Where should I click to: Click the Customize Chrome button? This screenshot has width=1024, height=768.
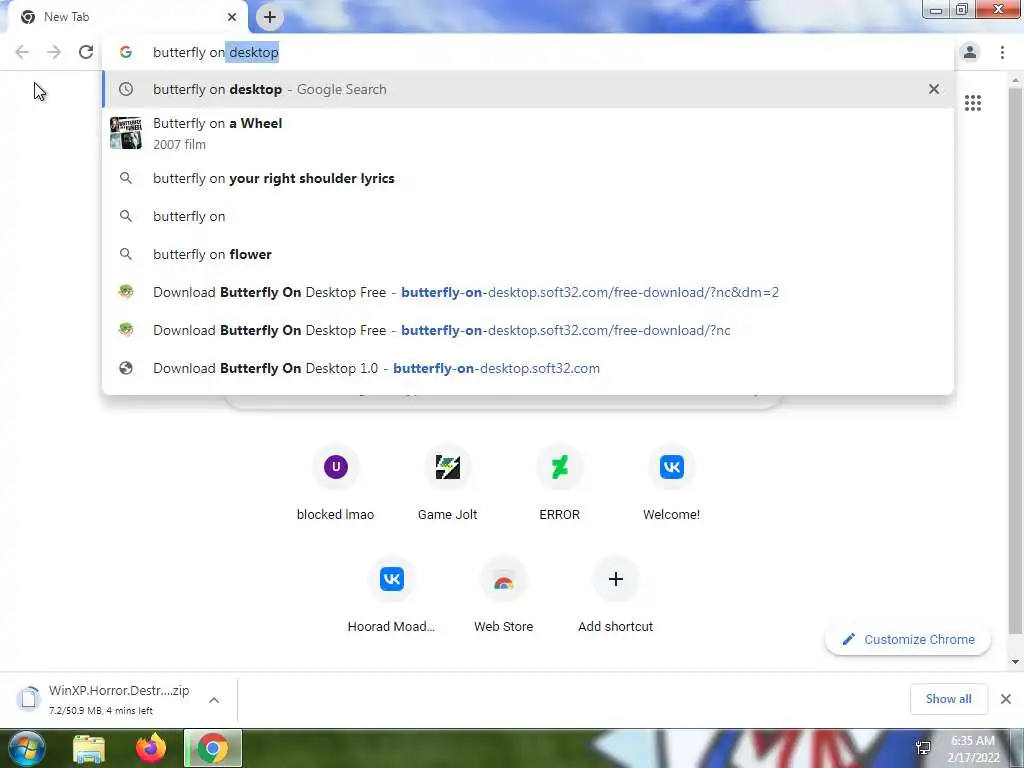pos(908,639)
